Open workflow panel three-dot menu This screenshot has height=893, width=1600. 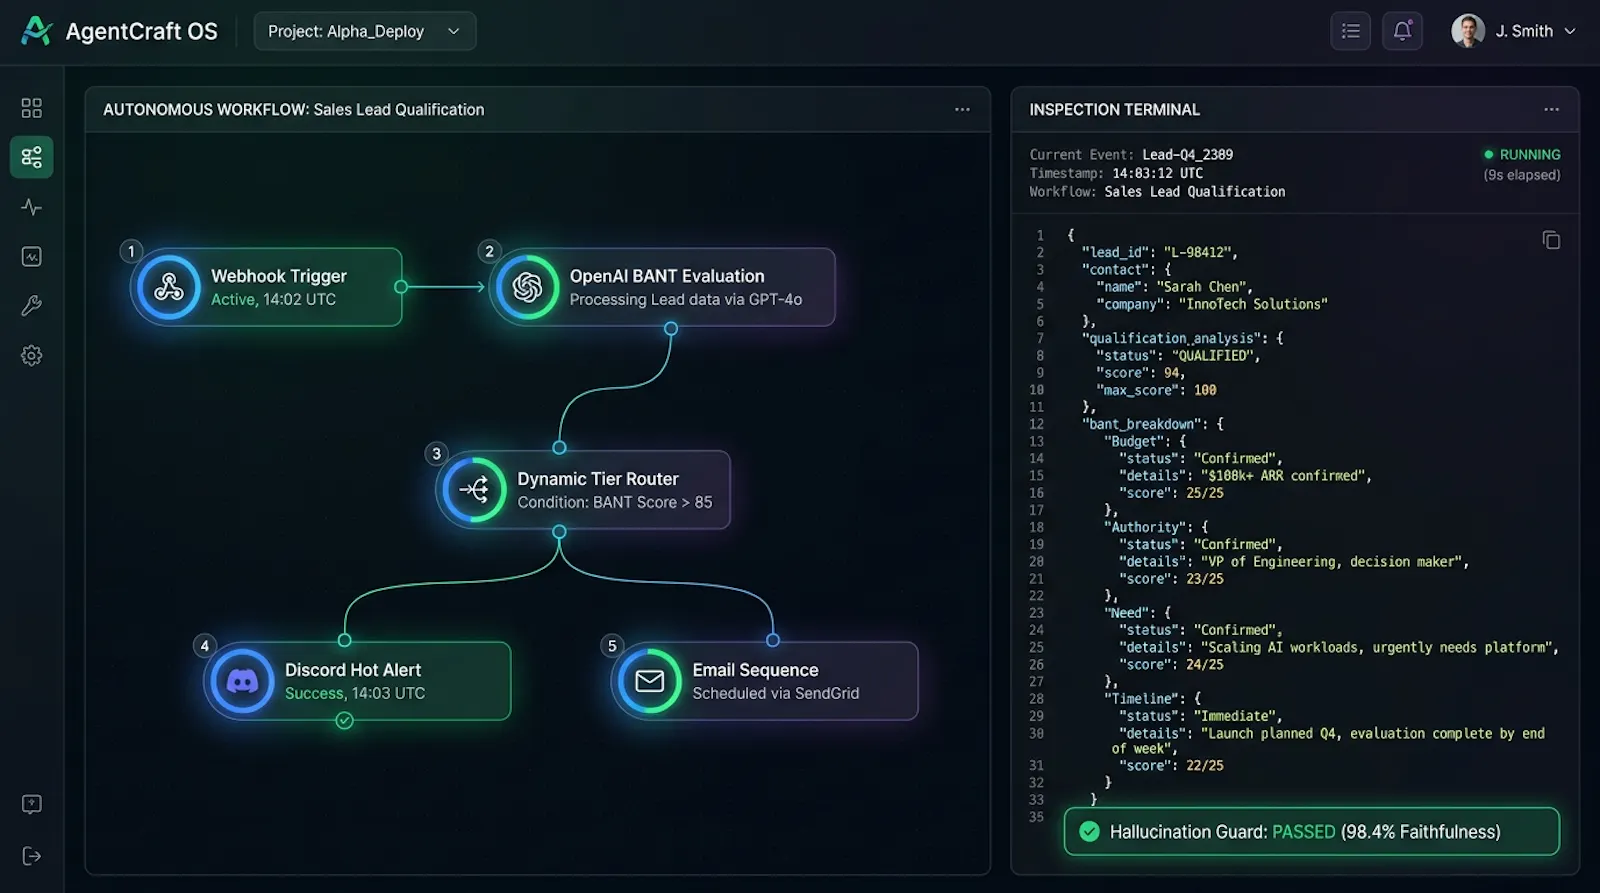962,110
